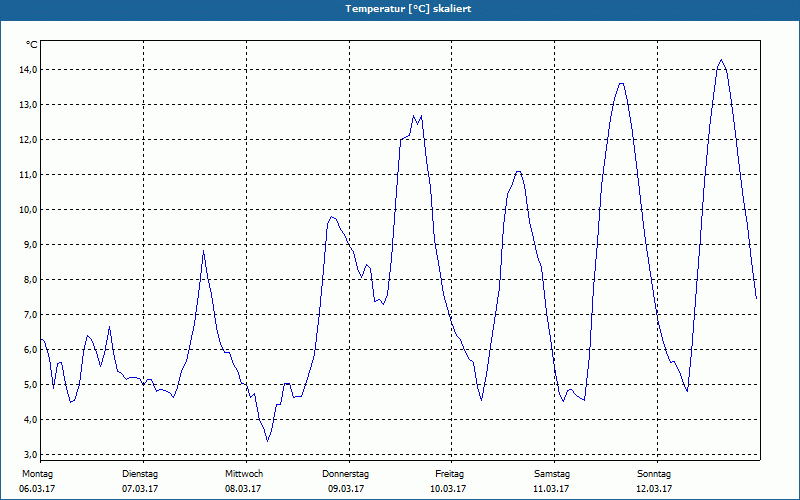Click the Samstag day label
Image resolution: width=800 pixels, height=500 pixels.
coord(552,474)
